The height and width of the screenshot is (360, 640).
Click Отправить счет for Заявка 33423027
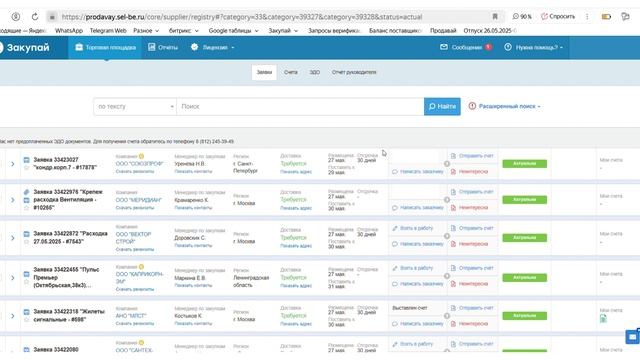tap(472, 156)
